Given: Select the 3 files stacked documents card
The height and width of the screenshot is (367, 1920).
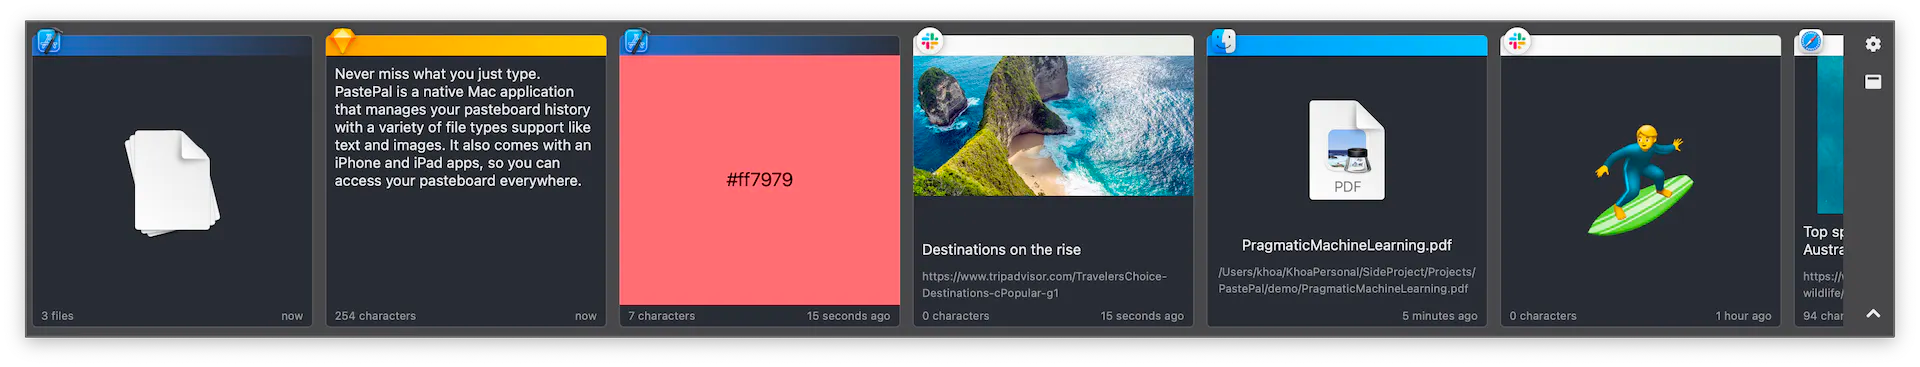Looking at the screenshot, I should pos(172,181).
